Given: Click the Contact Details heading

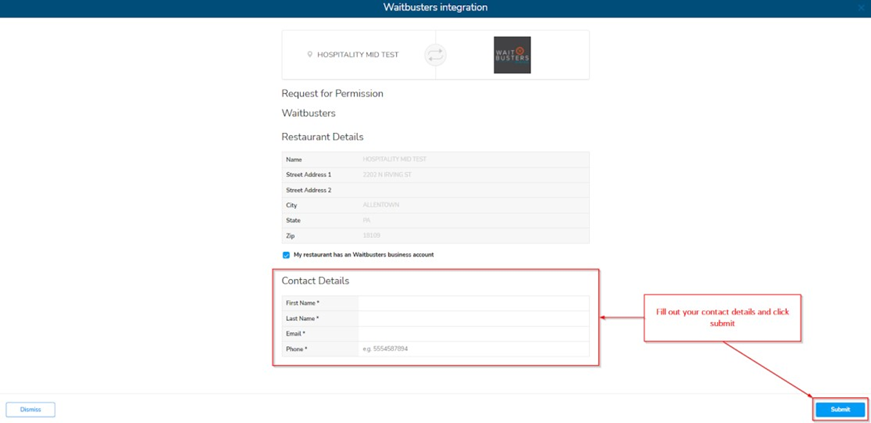Looking at the screenshot, I should click(316, 281).
